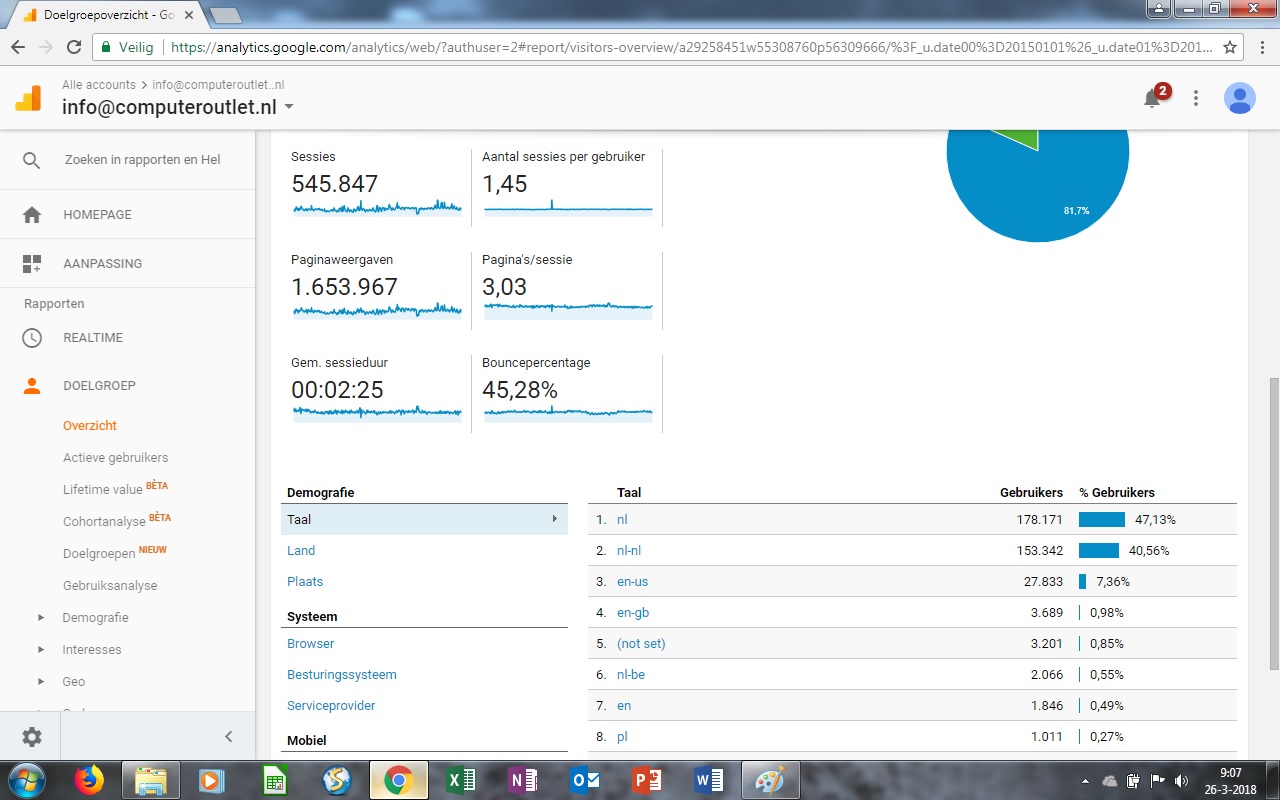Select the Serviceprovider dimension
Viewport: 1280px width, 800px height.
(x=331, y=706)
